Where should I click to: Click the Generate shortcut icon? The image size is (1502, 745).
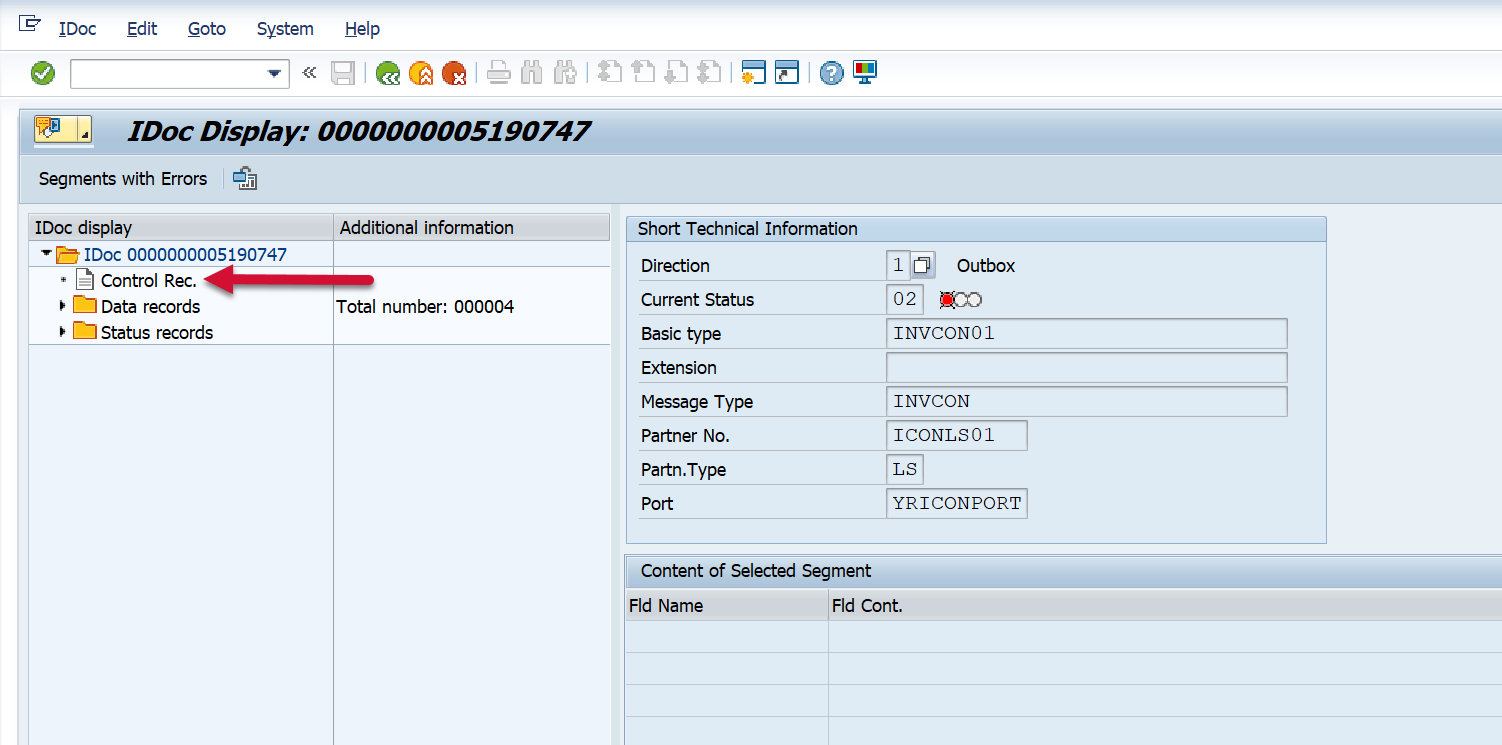pyautogui.click(x=787, y=73)
